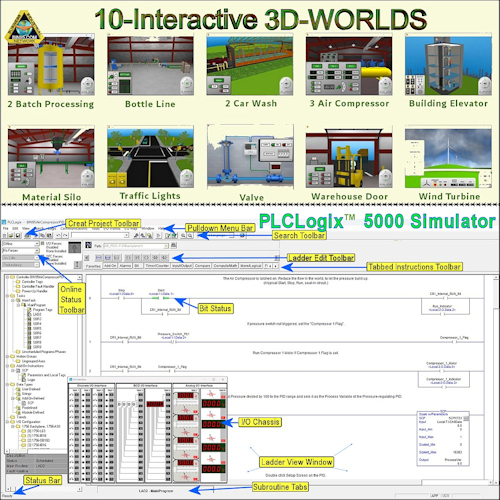The height and width of the screenshot is (500, 500).
Task: Select the Compare instruction tab
Action: [202, 266]
